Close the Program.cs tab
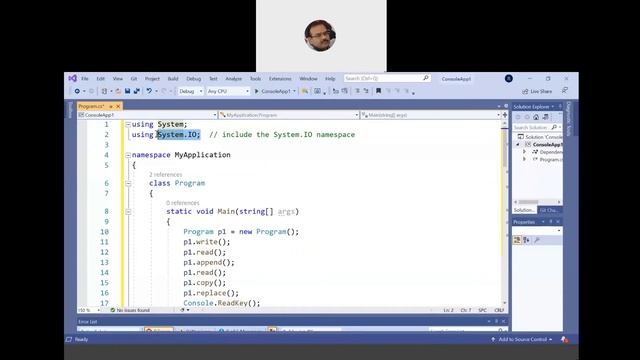The image size is (640, 360). click(x=118, y=106)
